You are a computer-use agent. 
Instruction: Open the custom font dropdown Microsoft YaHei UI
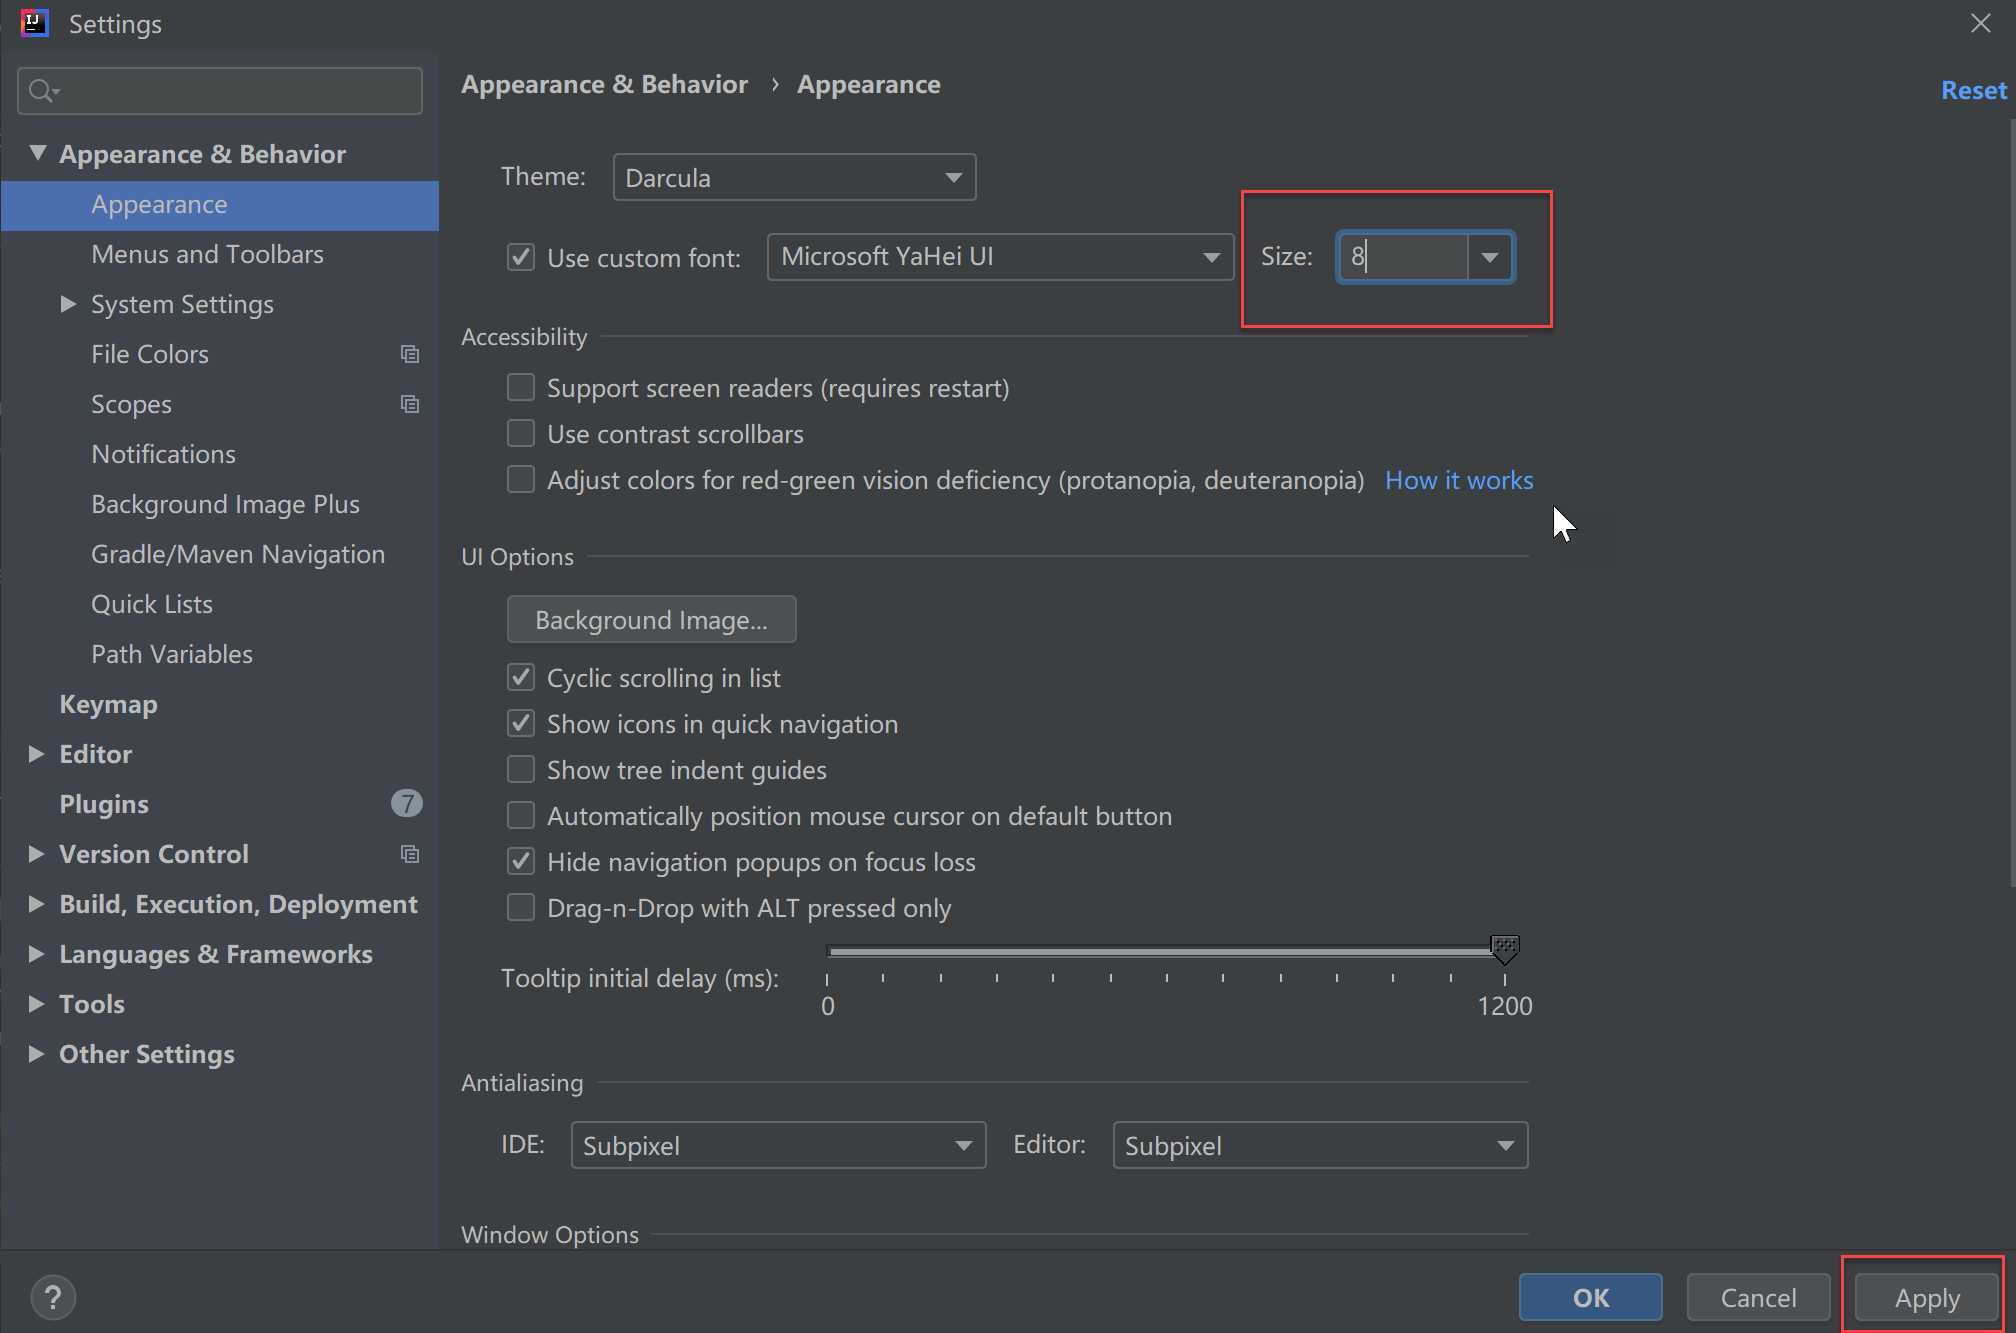point(1000,257)
